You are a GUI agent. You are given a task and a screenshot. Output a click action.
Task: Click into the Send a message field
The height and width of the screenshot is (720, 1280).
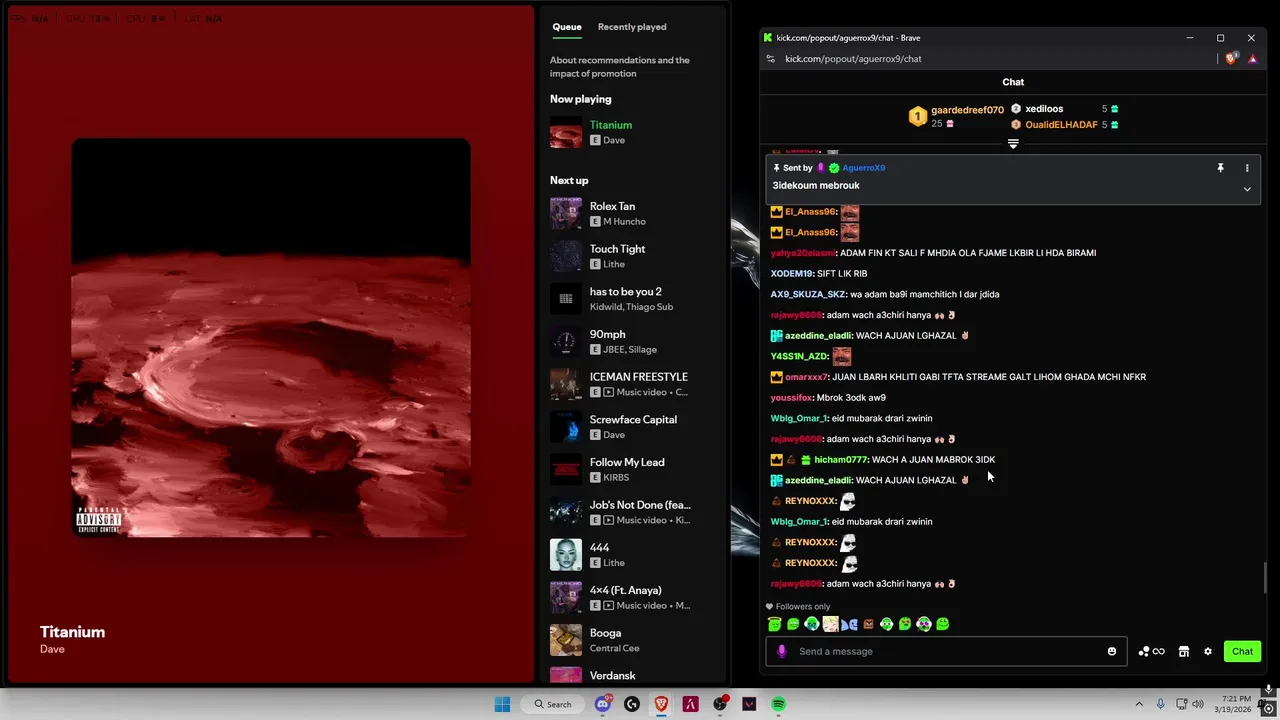[x=946, y=651]
